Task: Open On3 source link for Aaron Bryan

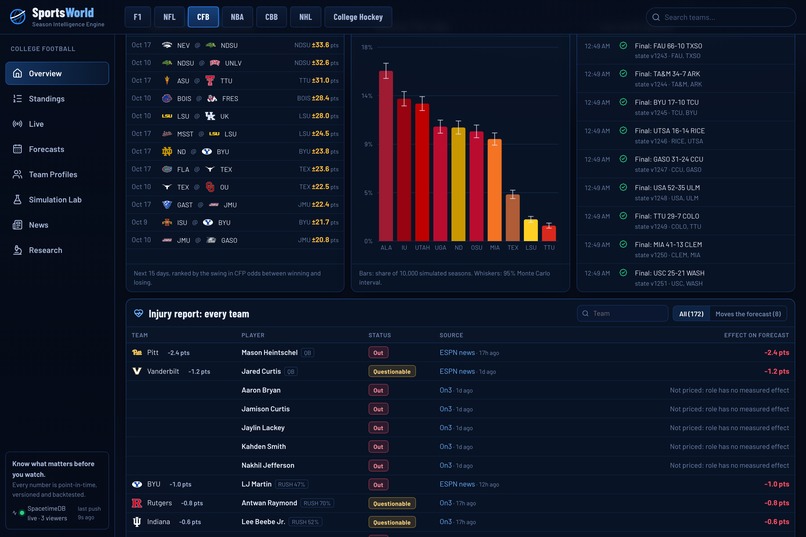Action: pos(446,390)
